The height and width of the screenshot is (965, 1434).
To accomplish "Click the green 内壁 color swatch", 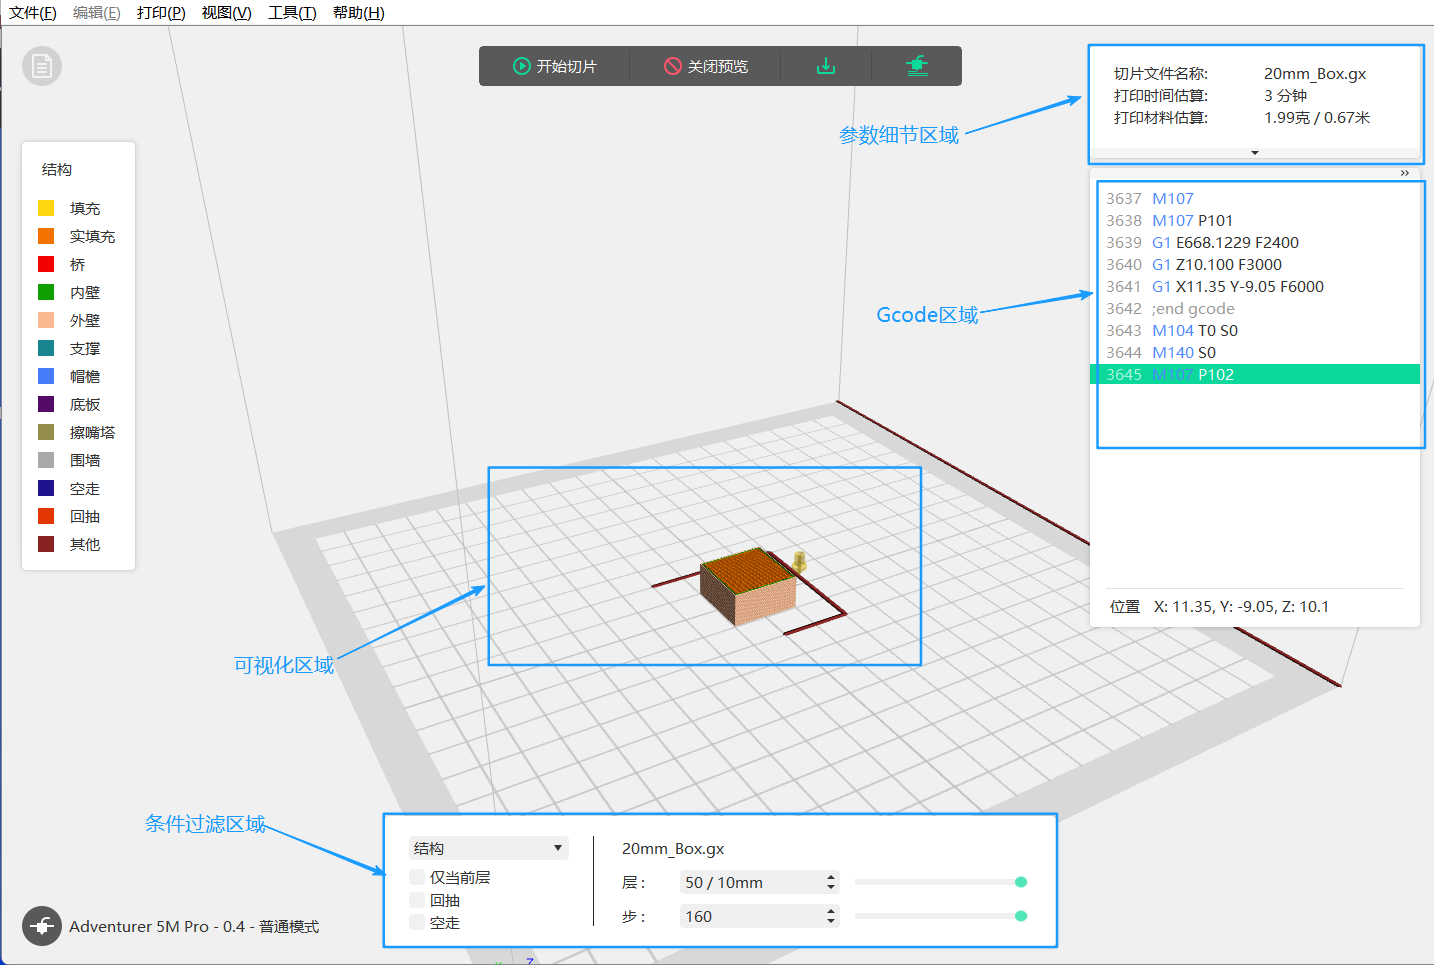I will 46,292.
